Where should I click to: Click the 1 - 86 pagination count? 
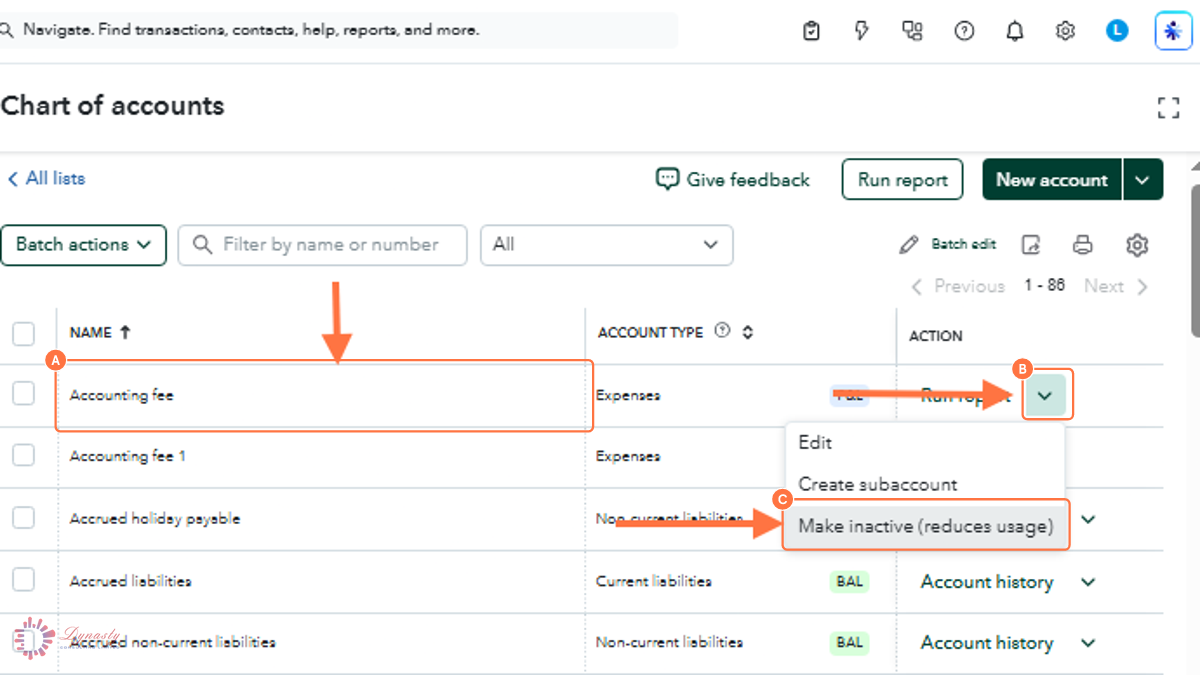pos(1044,286)
